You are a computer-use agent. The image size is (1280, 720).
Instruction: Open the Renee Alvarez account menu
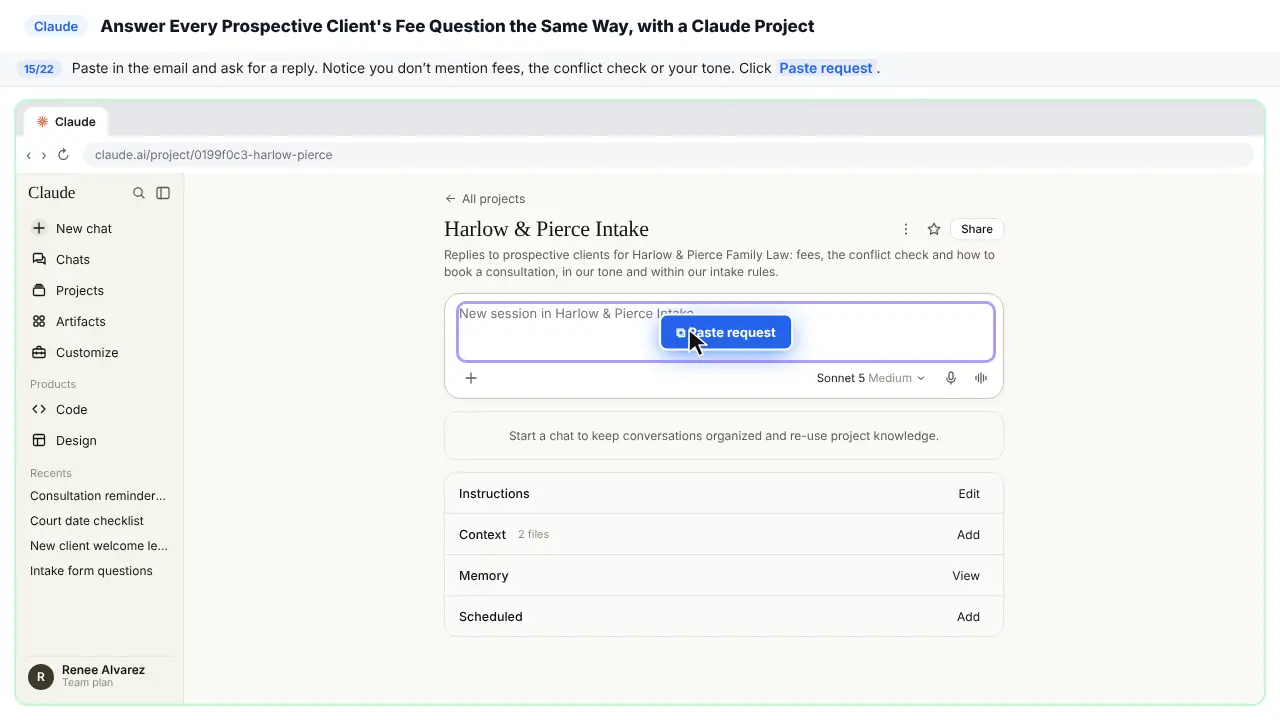98,676
